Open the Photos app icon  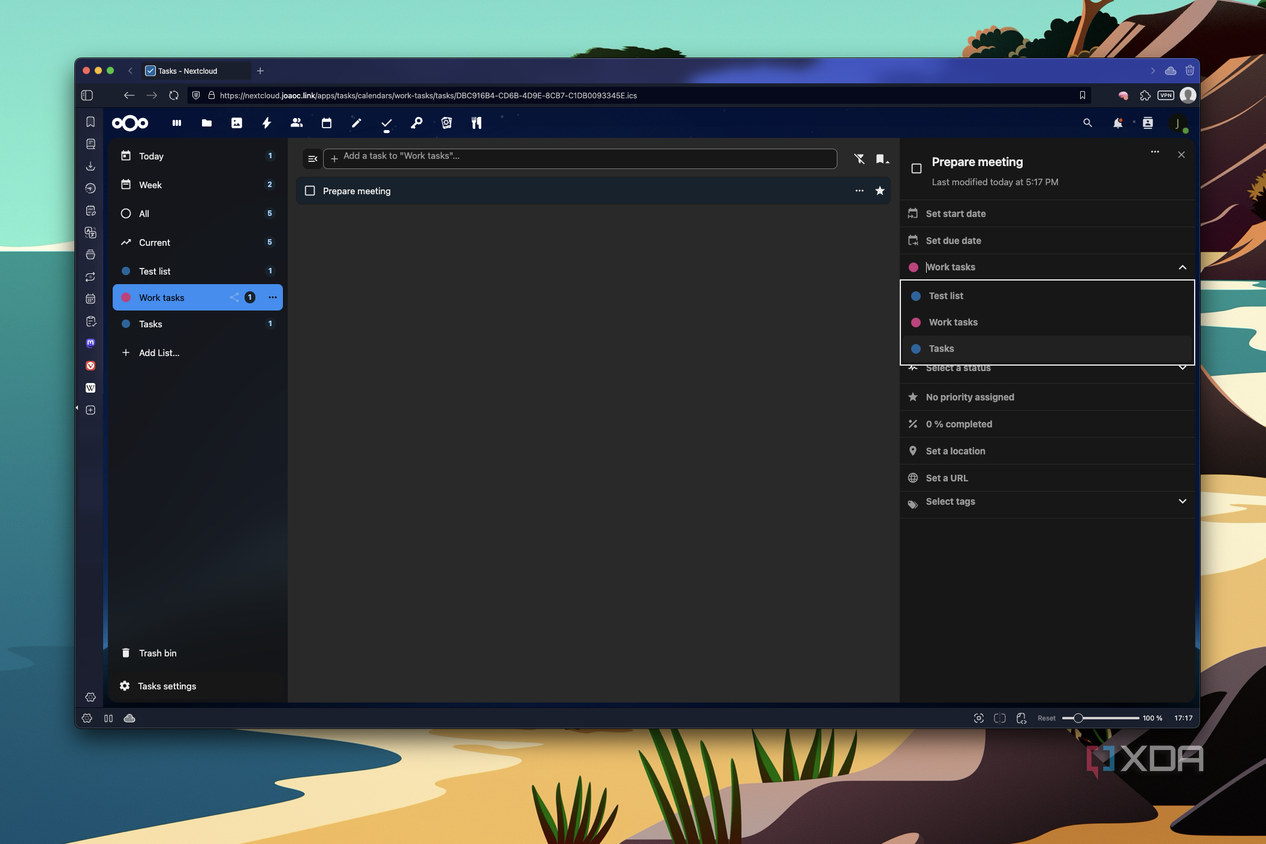pos(237,123)
